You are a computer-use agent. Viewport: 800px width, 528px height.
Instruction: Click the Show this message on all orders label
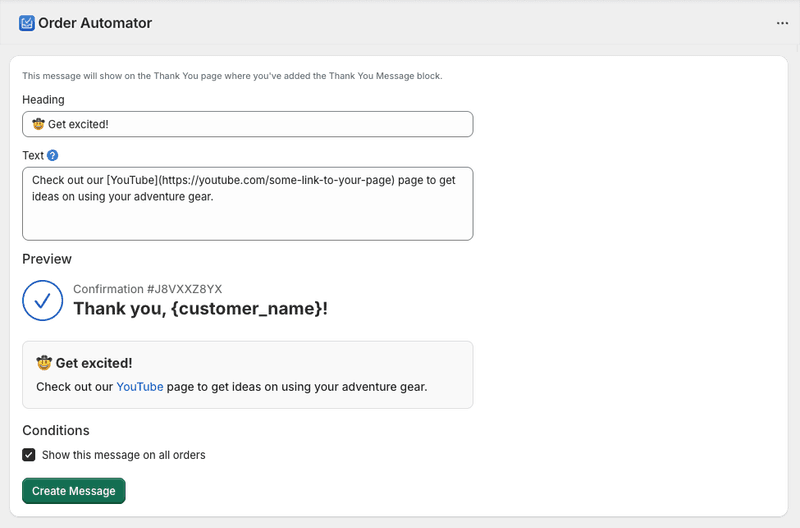[x=123, y=455]
